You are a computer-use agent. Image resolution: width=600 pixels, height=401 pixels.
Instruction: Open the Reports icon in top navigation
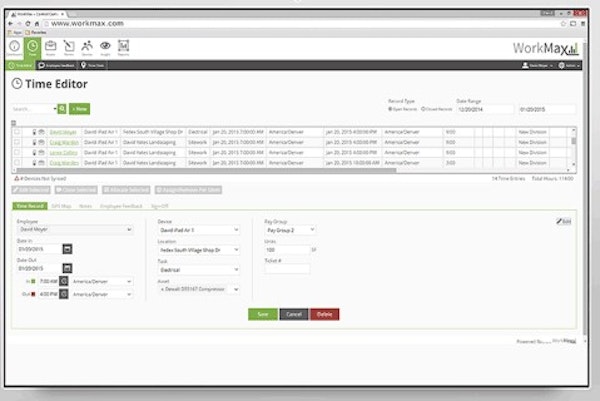coord(124,46)
